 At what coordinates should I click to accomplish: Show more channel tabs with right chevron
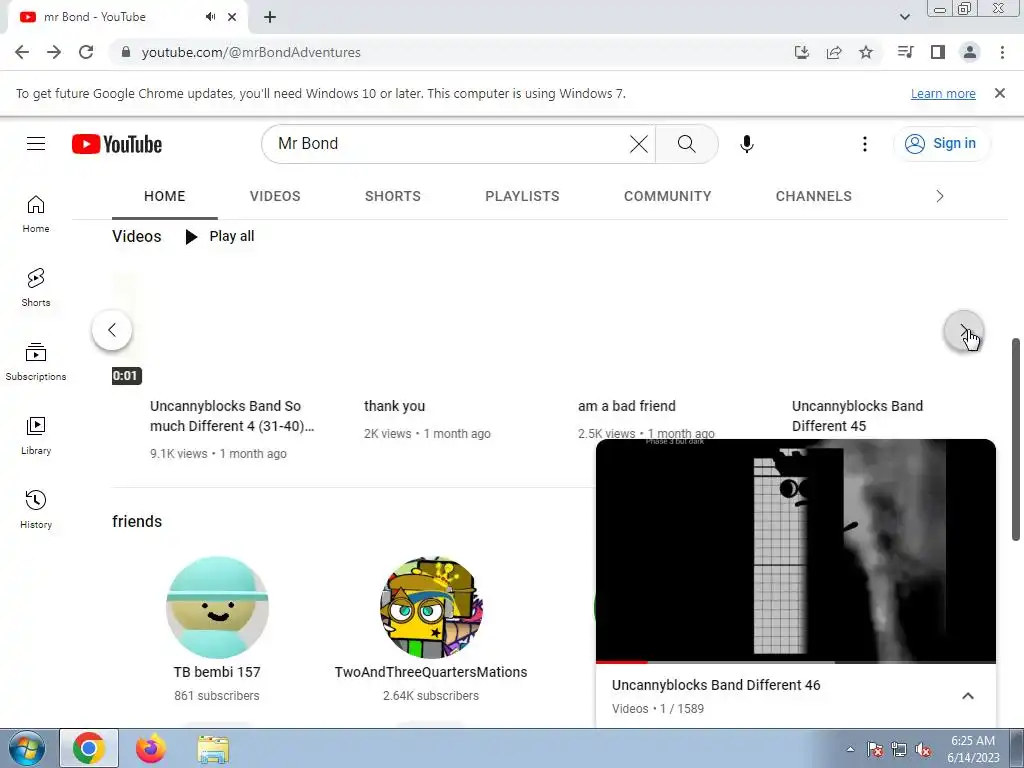coord(940,196)
